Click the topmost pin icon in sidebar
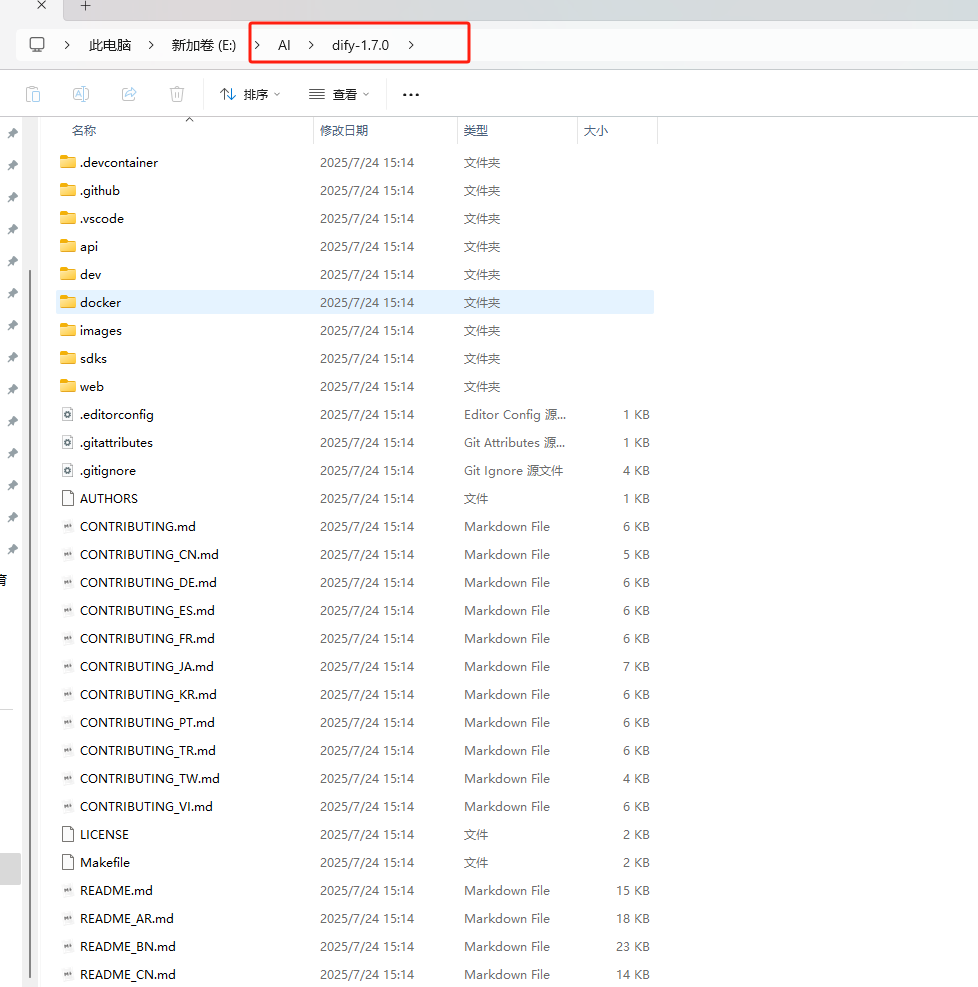Screen dimensions: 978x987 pos(13,133)
